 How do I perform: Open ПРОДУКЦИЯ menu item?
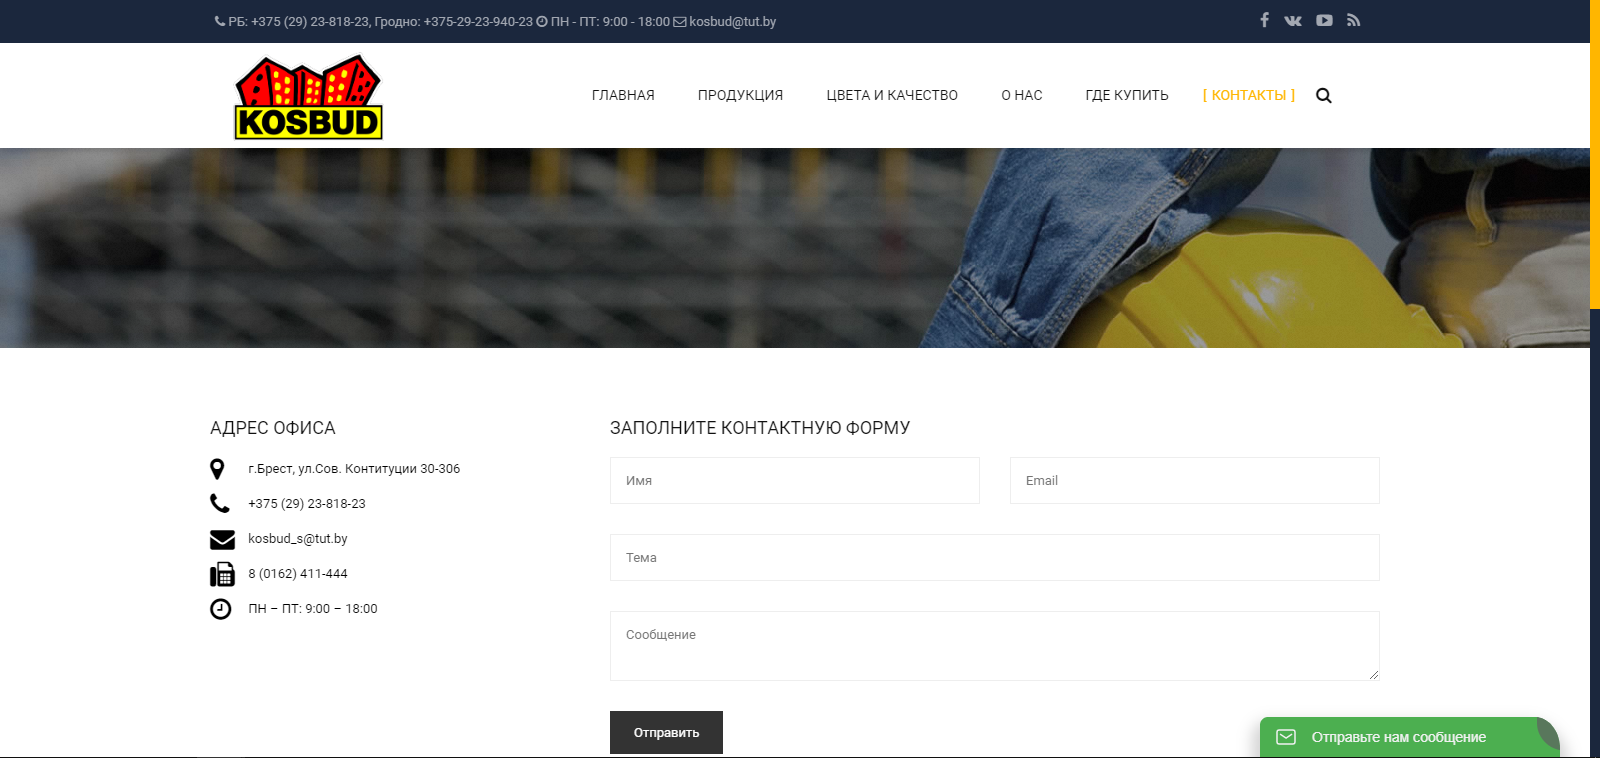click(740, 95)
